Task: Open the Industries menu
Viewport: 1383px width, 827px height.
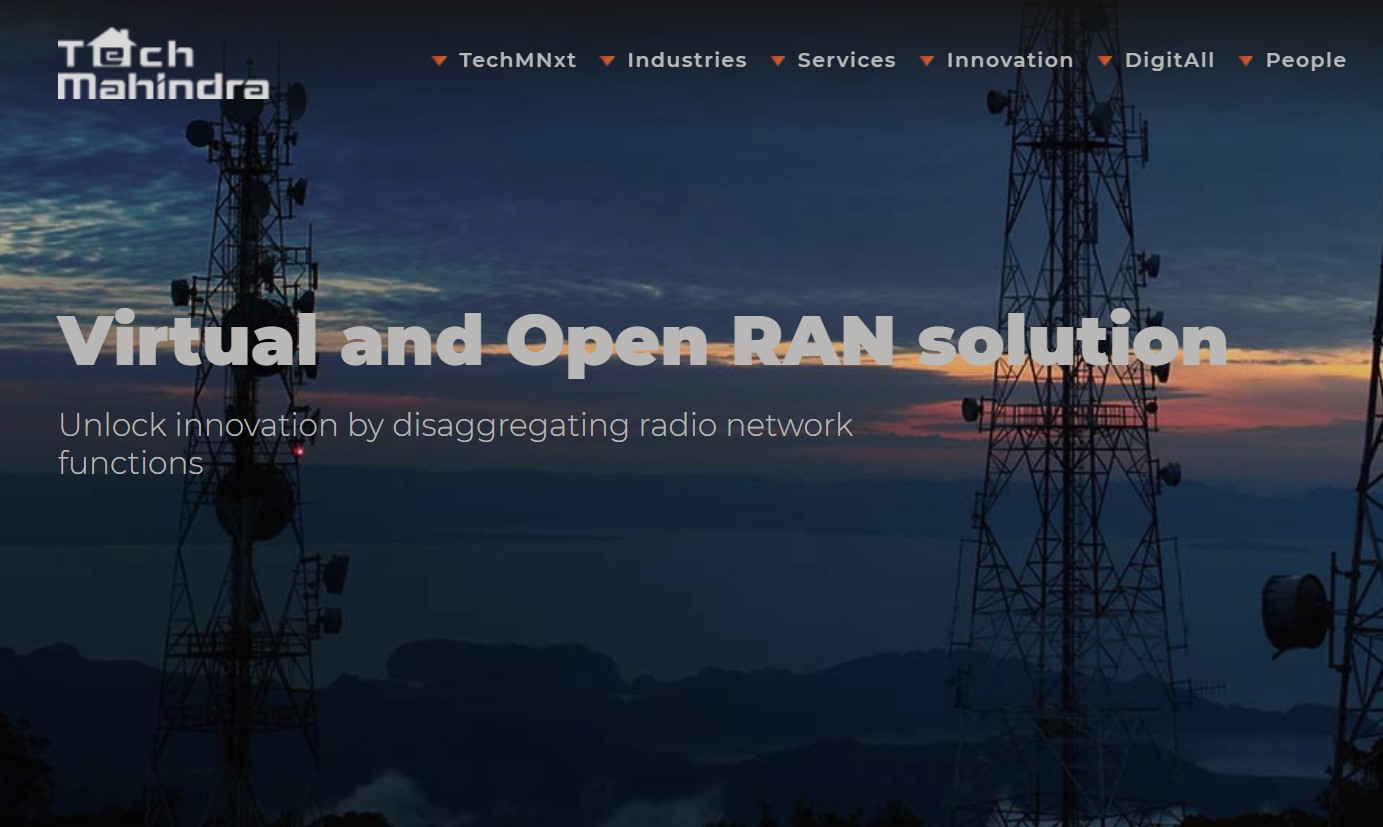Action: [687, 60]
